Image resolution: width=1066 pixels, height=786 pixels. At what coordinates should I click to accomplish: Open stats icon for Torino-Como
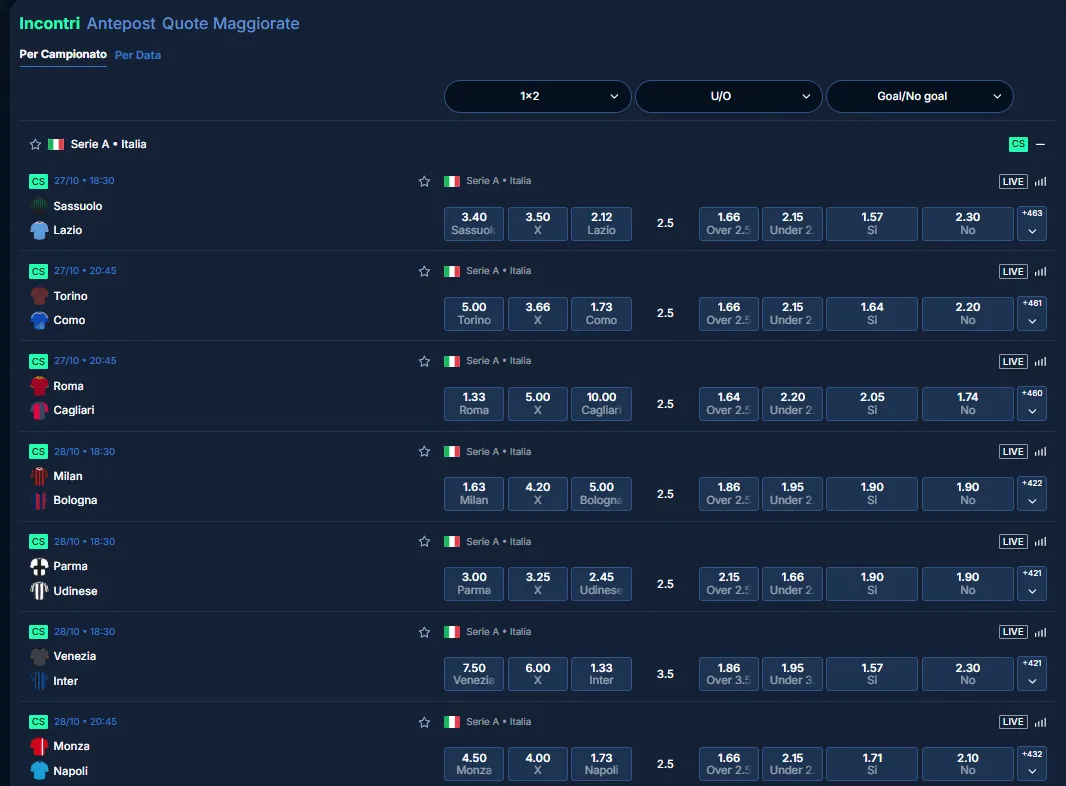[x=1040, y=271]
